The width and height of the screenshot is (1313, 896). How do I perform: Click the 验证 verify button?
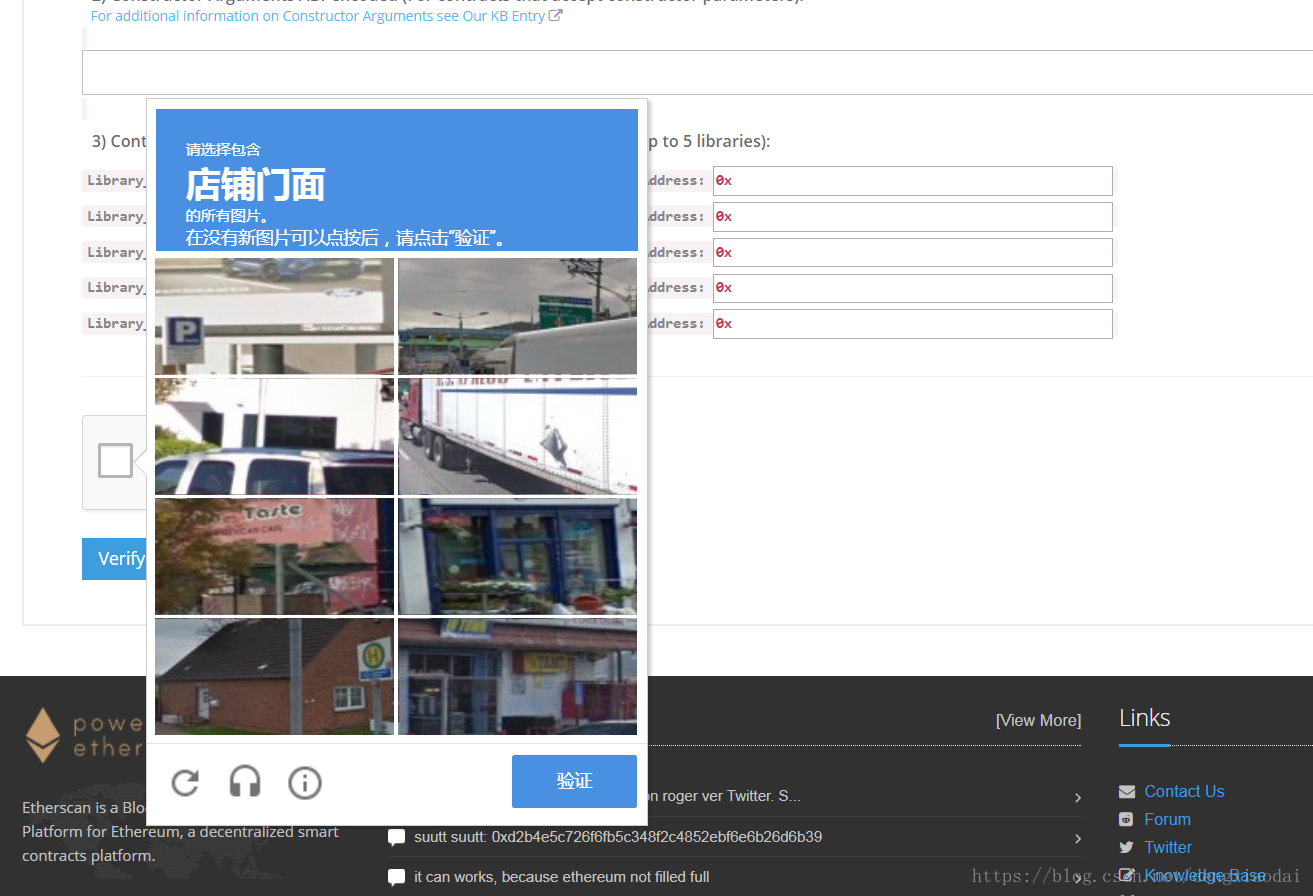tap(574, 781)
